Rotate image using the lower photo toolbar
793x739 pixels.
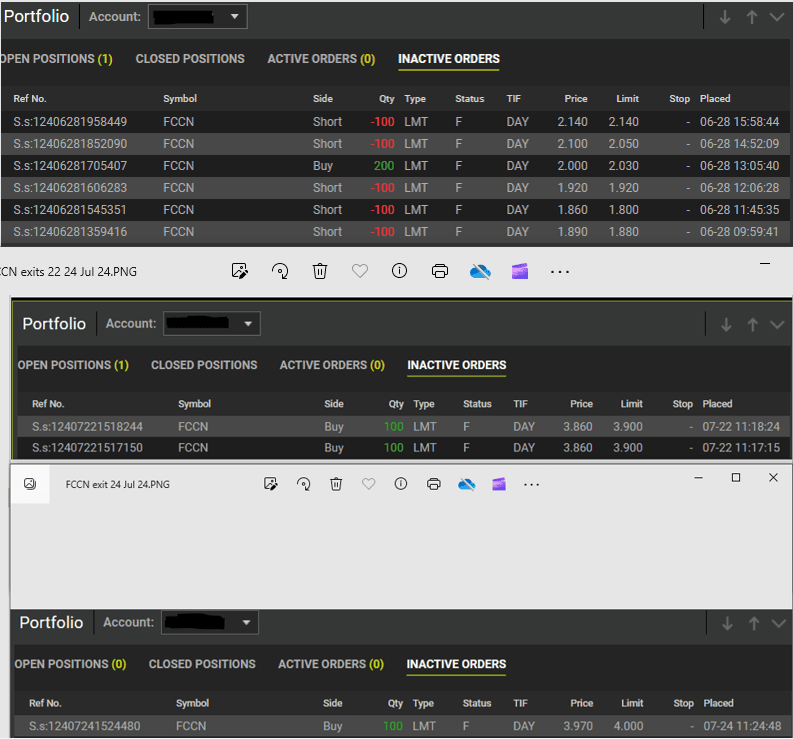pos(303,484)
